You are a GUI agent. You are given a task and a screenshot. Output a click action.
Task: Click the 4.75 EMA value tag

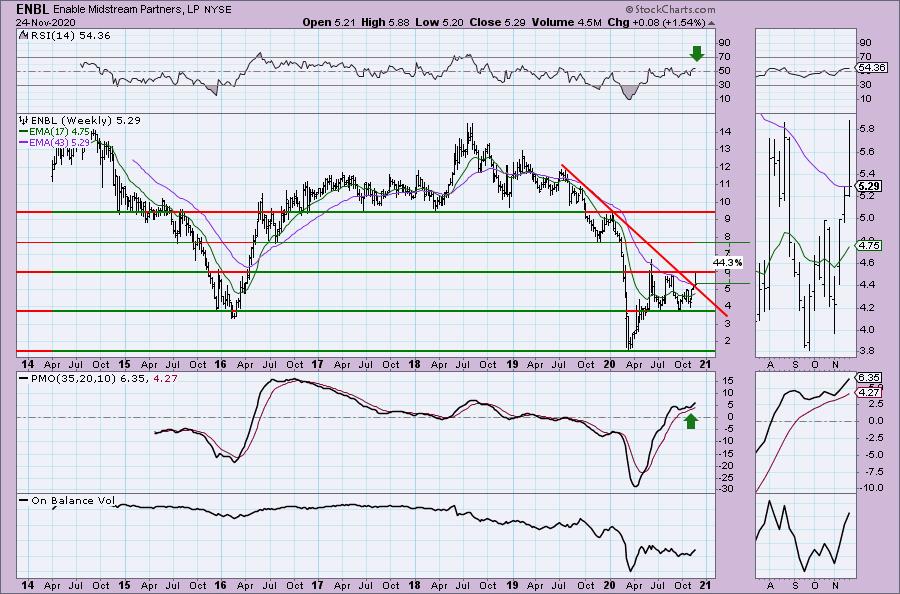[867, 245]
